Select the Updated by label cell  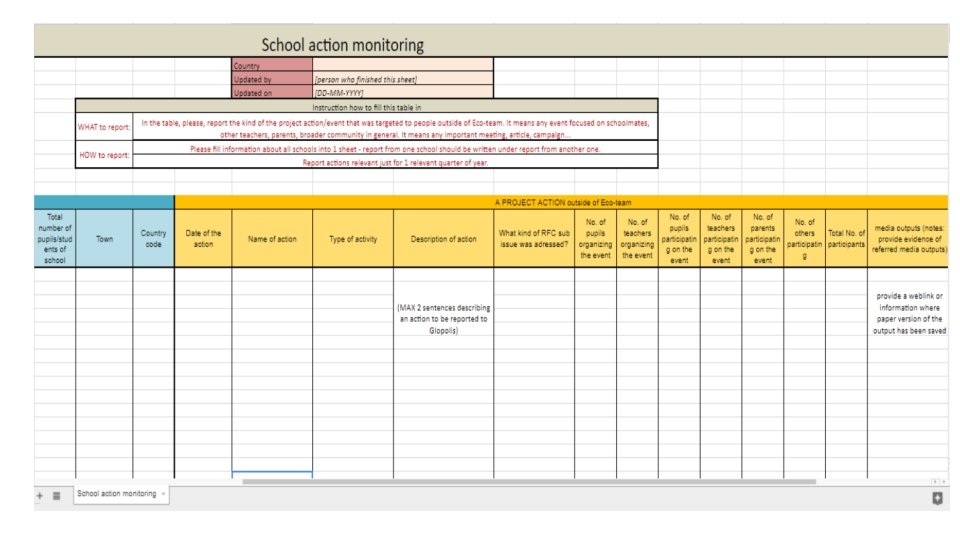coord(272,79)
